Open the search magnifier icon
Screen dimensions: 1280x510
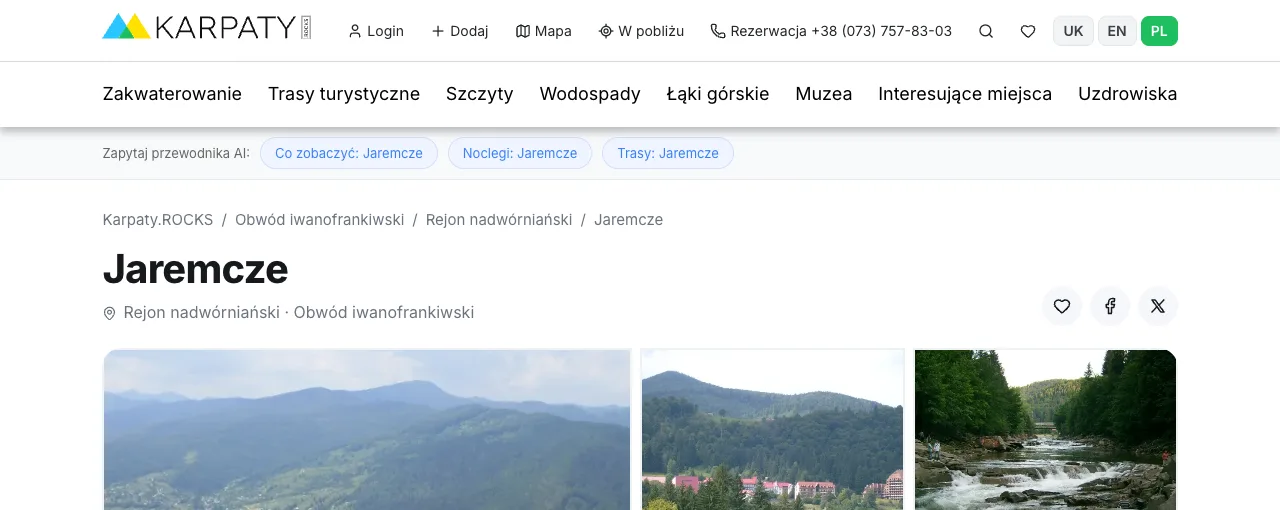(986, 31)
